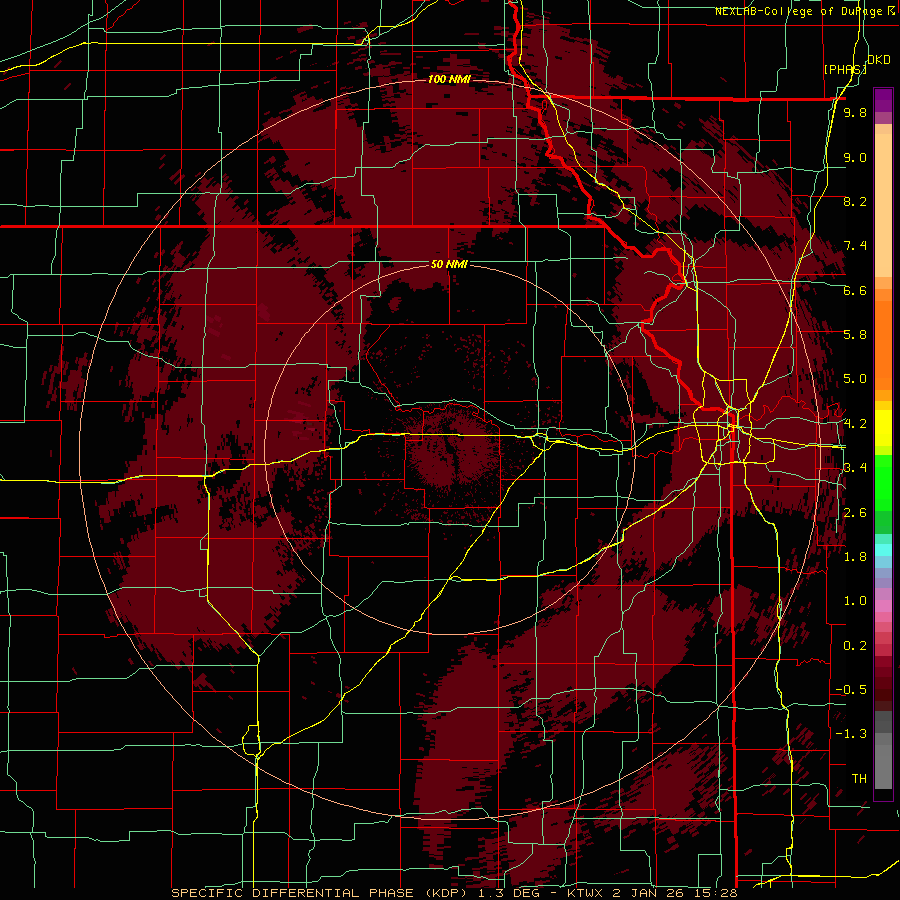Click the [PHAS] units label
This screenshot has width=900, height=900.
(845, 69)
